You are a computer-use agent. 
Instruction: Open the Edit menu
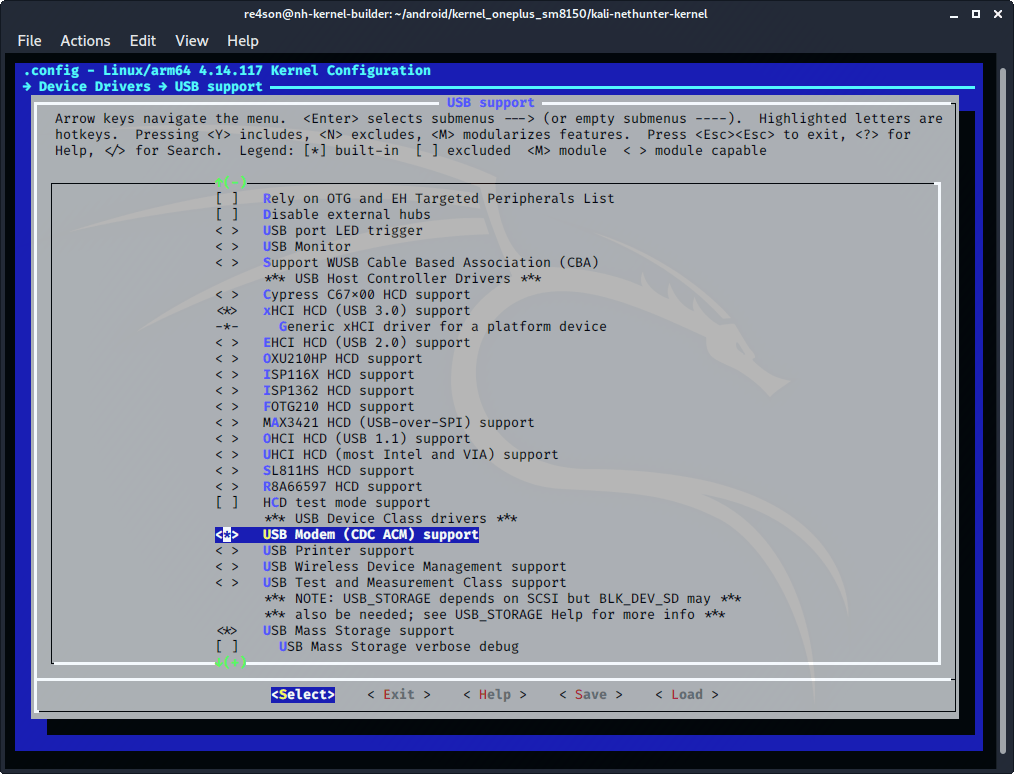point(143,41)
